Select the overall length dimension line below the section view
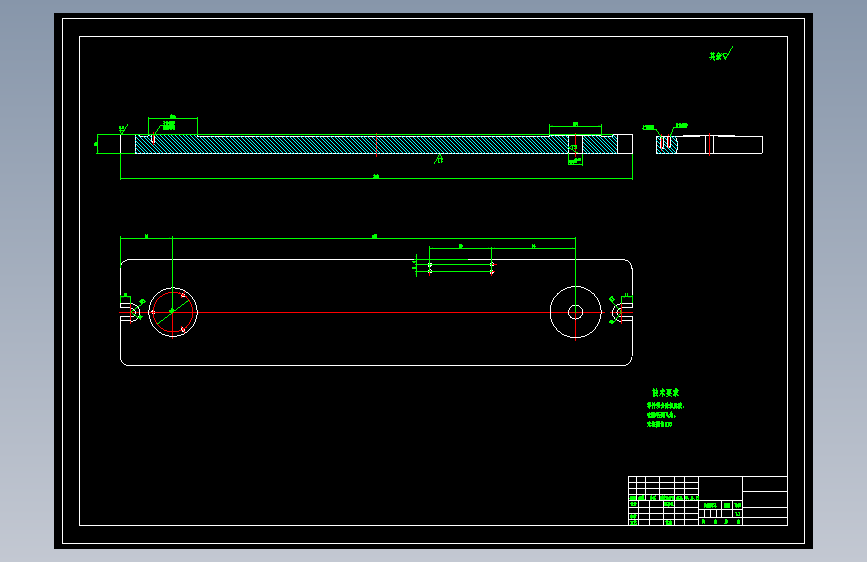867x562 pixels. pos(376,178)
